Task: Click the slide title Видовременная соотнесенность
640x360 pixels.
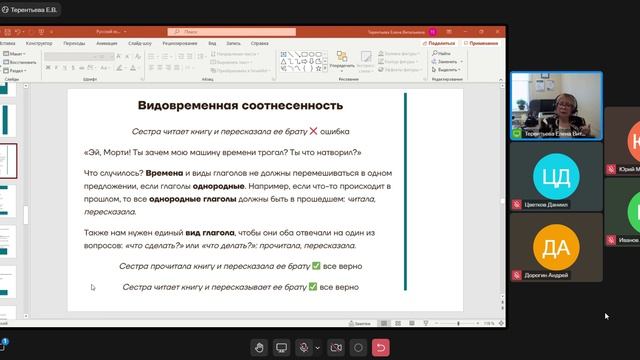Action: click(240, 105)
